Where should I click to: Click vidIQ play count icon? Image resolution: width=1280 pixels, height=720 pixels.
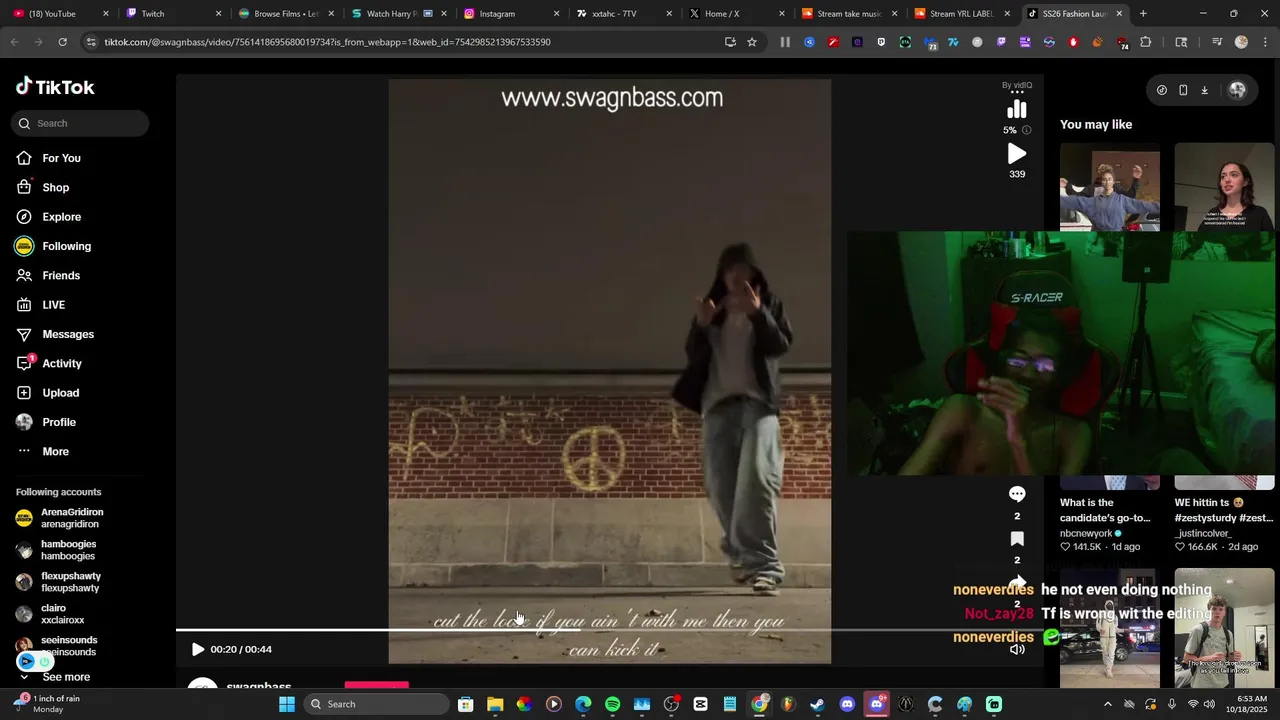point(1017,154)
